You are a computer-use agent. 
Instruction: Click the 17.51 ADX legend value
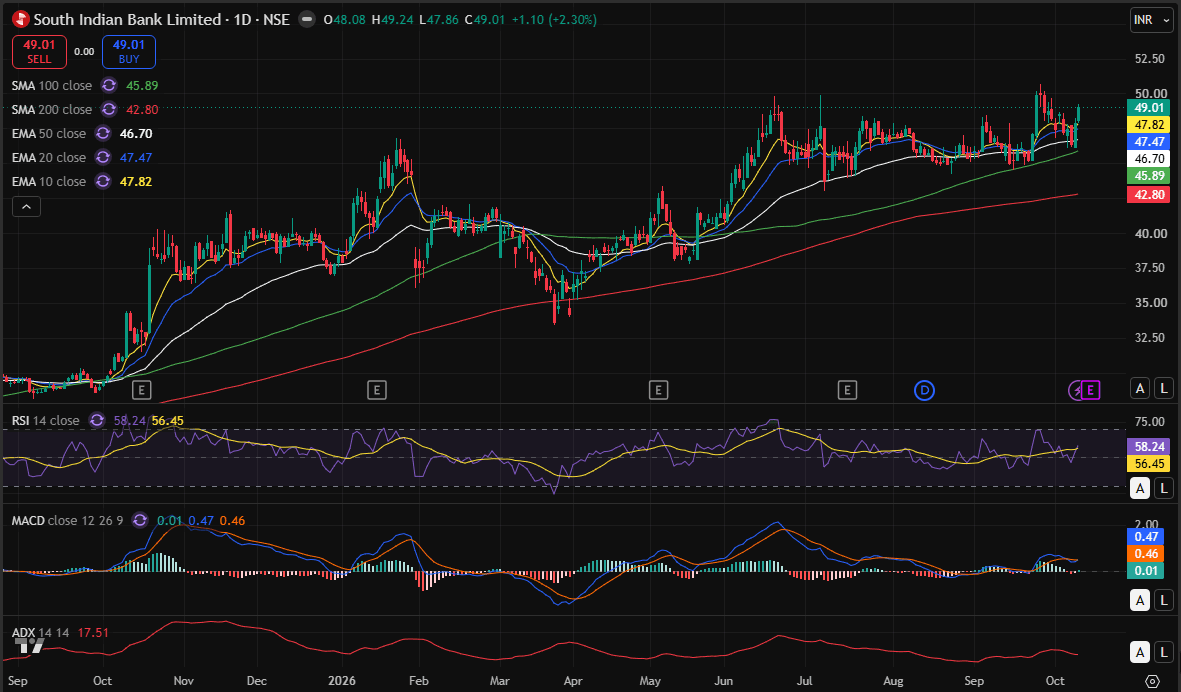coord(93,633)
